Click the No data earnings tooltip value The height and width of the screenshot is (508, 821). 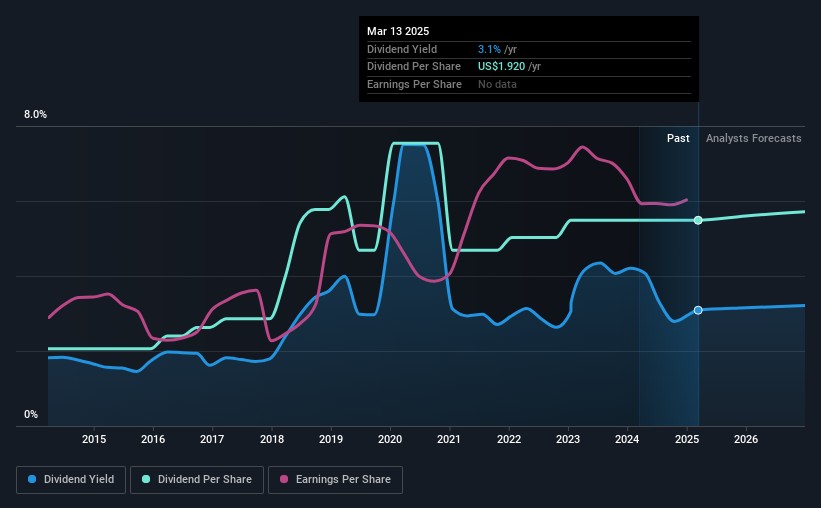click(498, 85)
